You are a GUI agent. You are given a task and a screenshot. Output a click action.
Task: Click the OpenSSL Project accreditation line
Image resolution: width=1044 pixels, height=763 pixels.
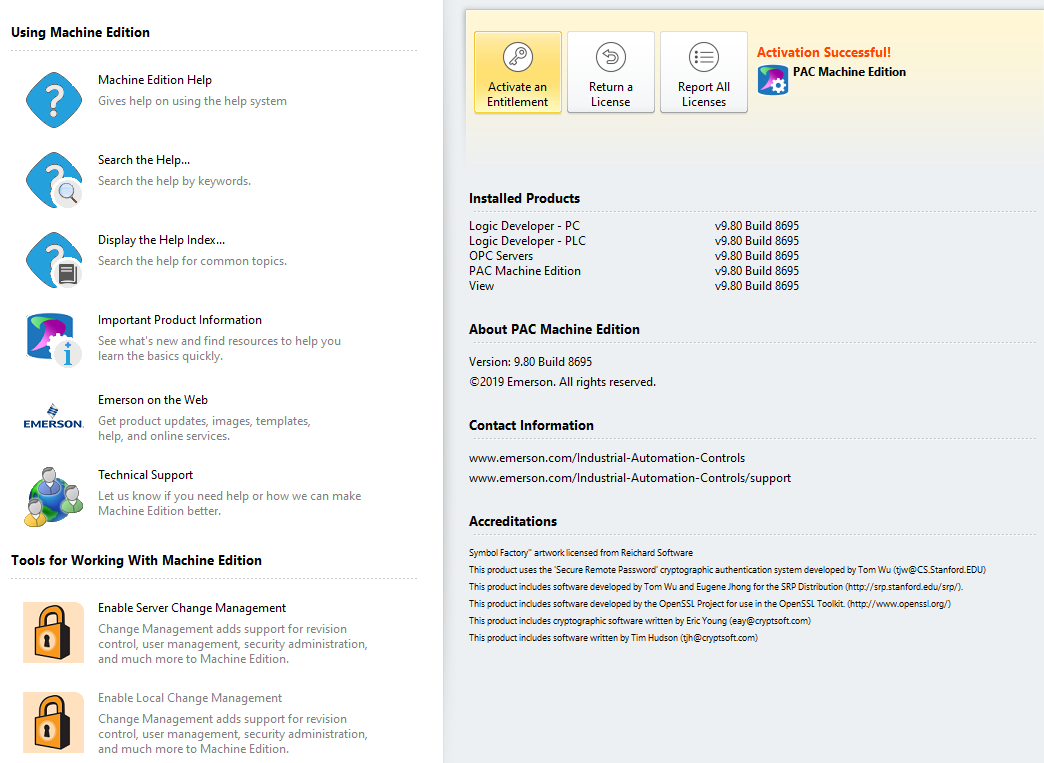click(710, 604)
